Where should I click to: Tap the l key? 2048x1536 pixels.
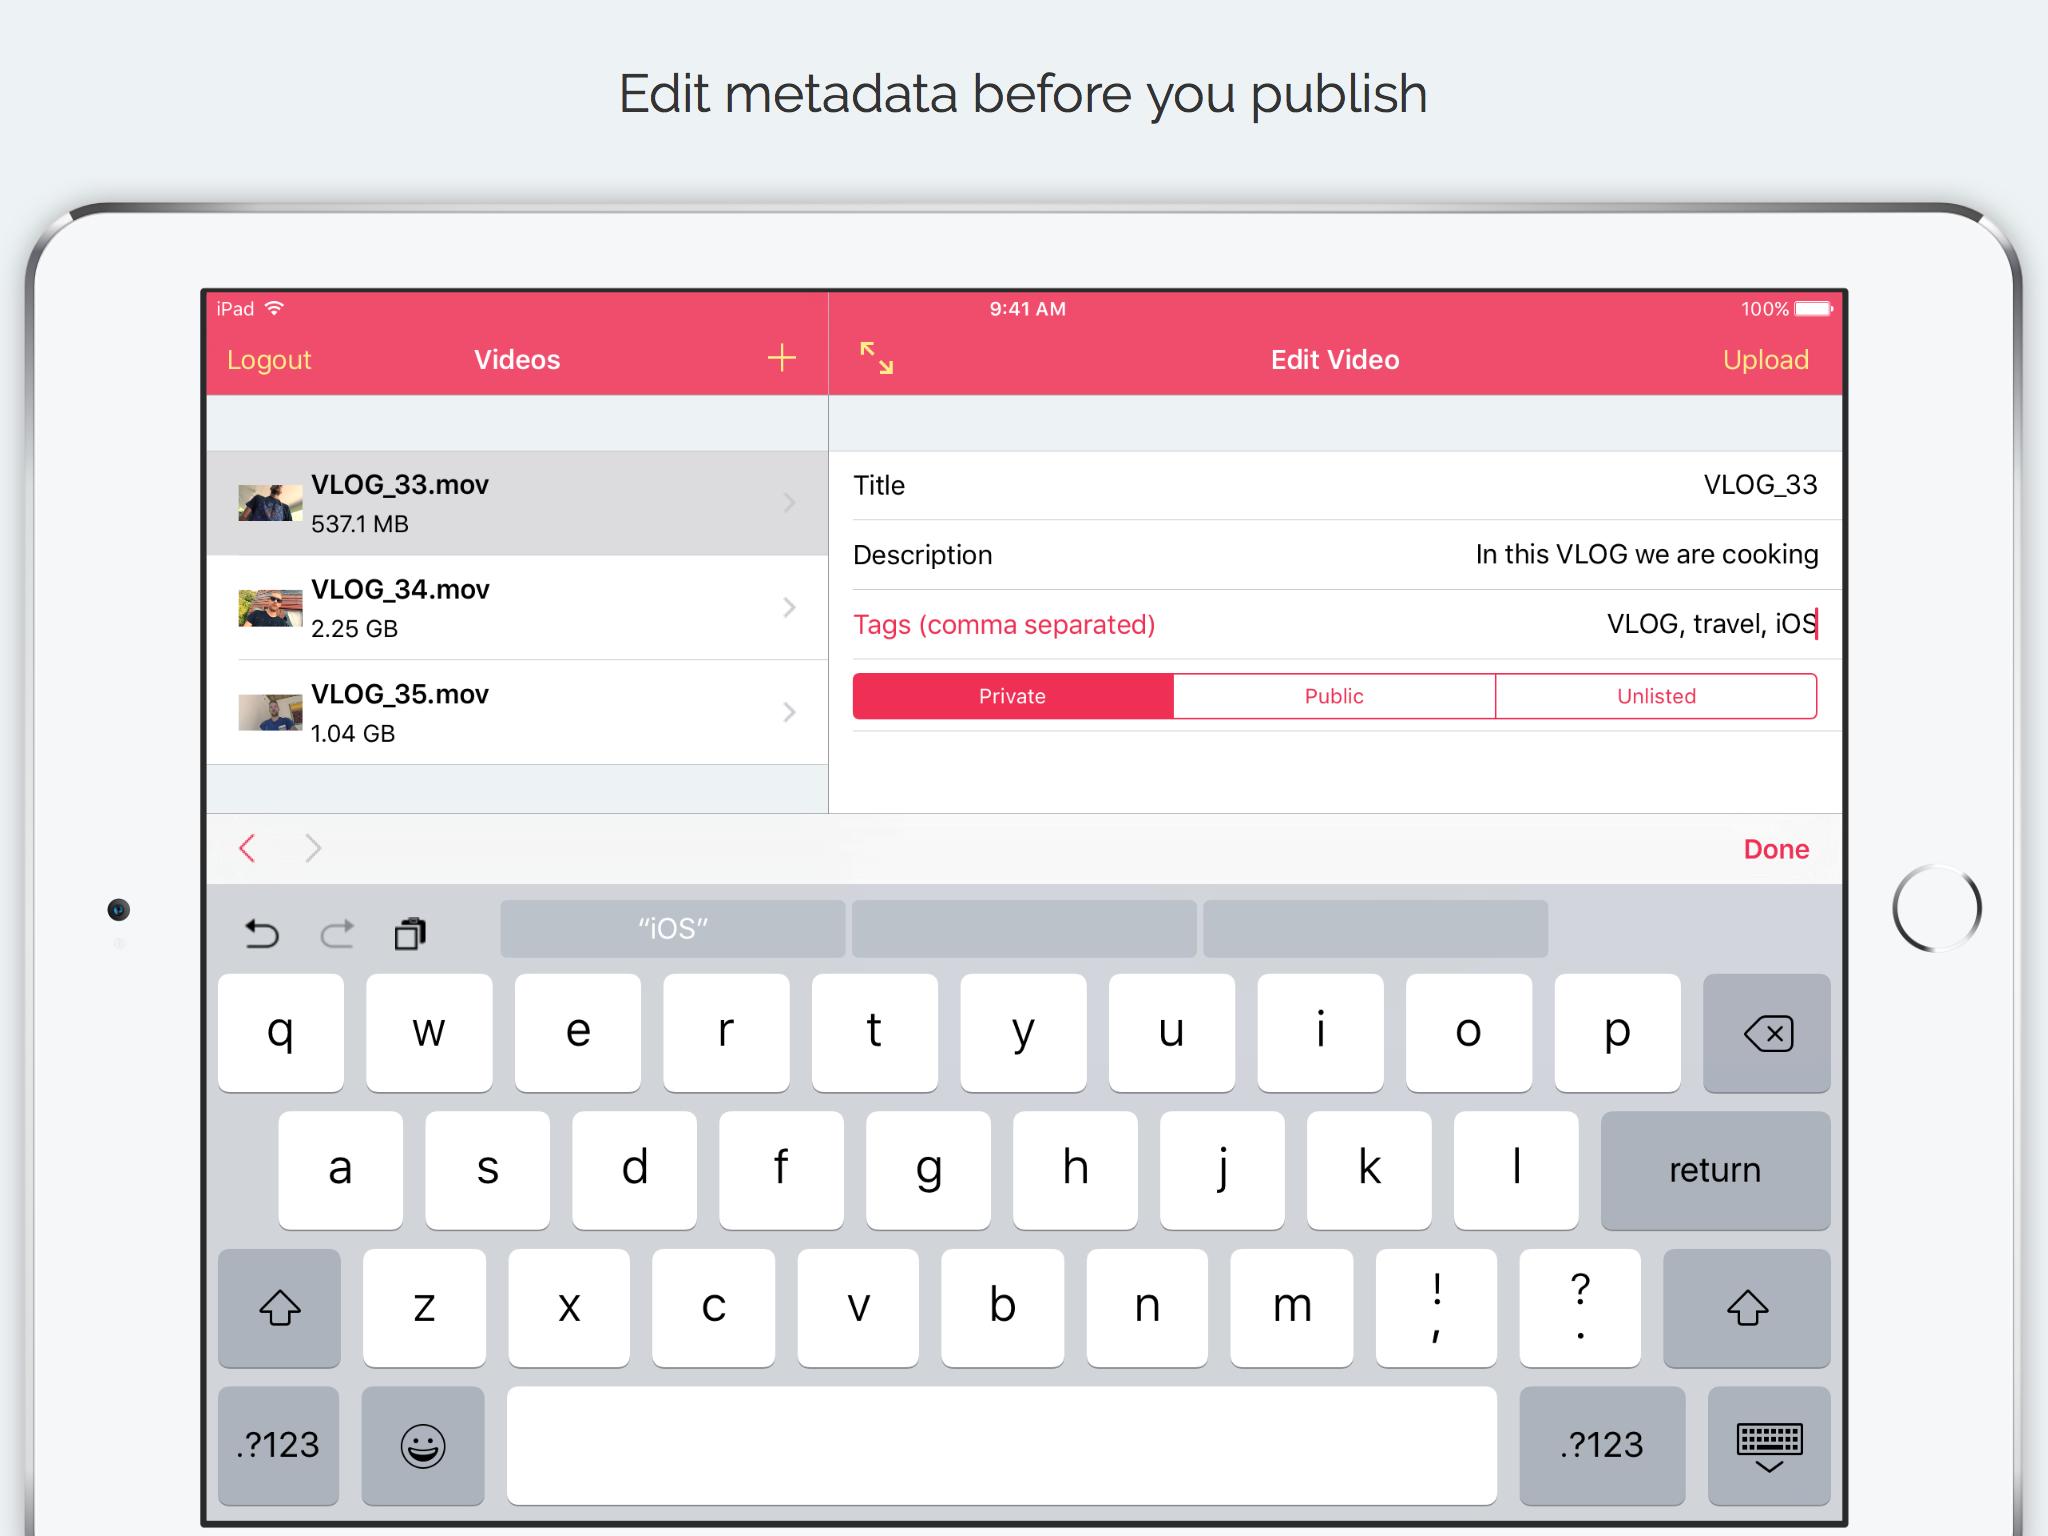1516,1170
